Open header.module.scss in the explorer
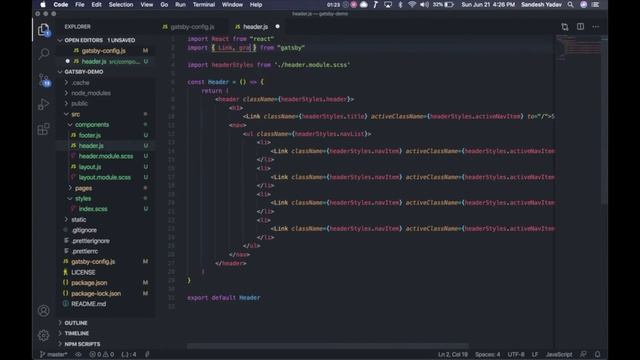The height and width of the screenshot is (360, 640). pos(105,156)
